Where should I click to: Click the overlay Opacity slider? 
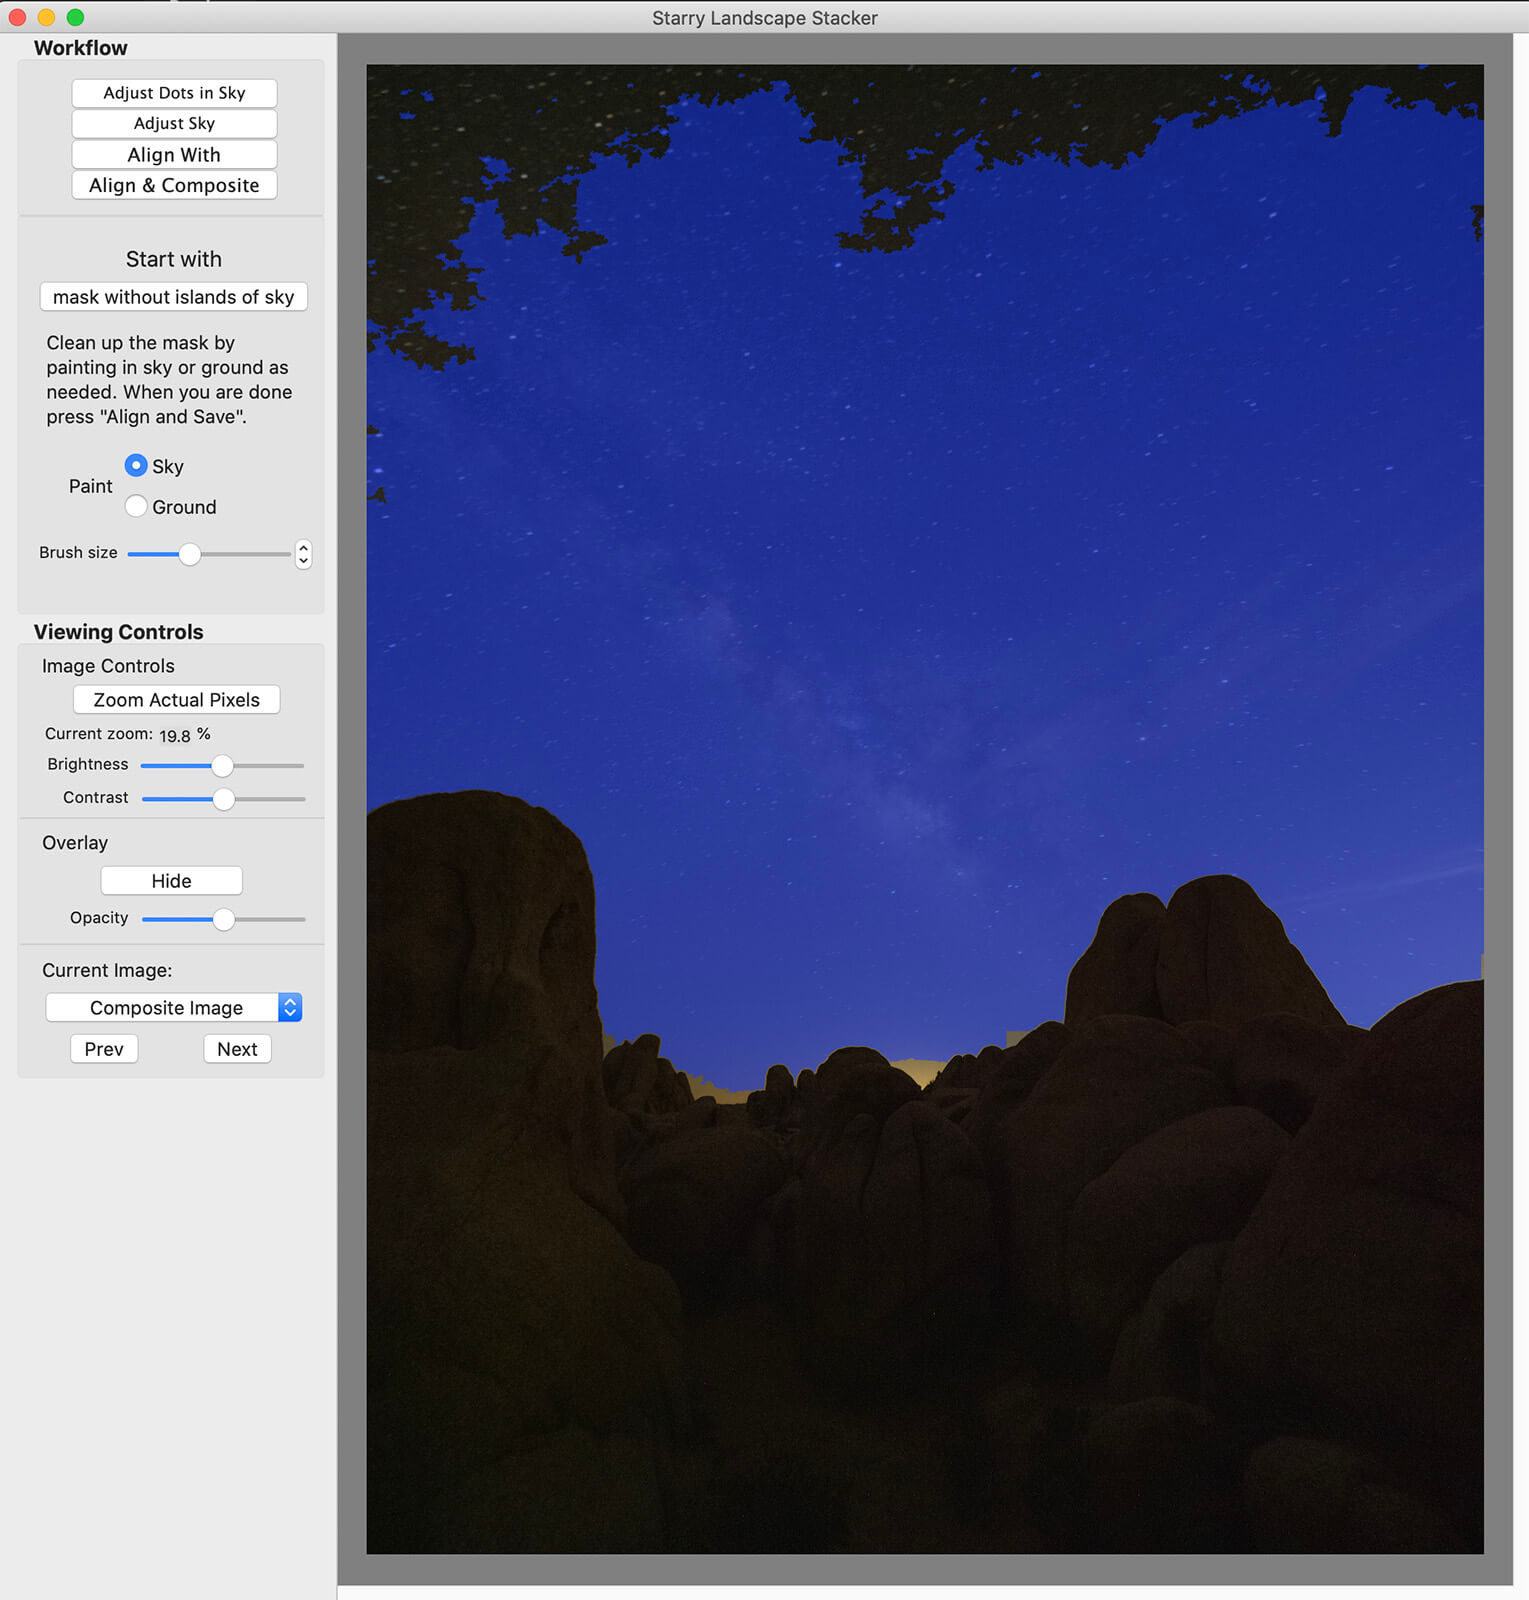pos(224,919)
